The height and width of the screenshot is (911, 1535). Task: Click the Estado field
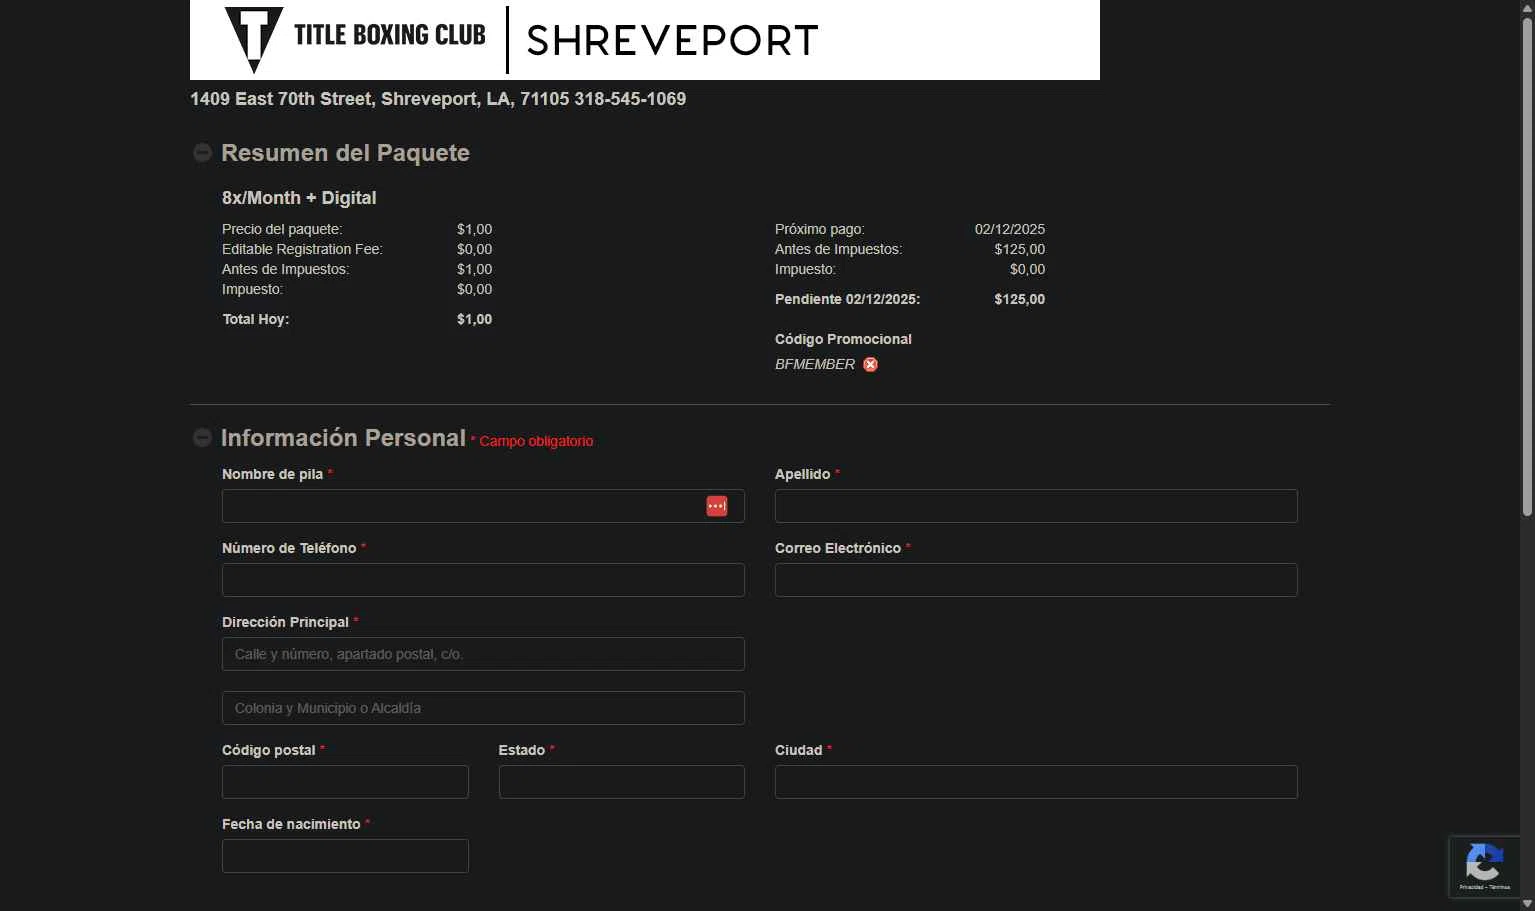coord(622,782)
